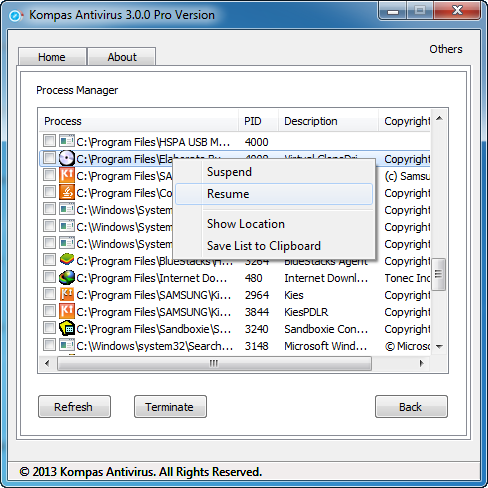
Task: Click the Back button
Action: click(x=411, y=407)
